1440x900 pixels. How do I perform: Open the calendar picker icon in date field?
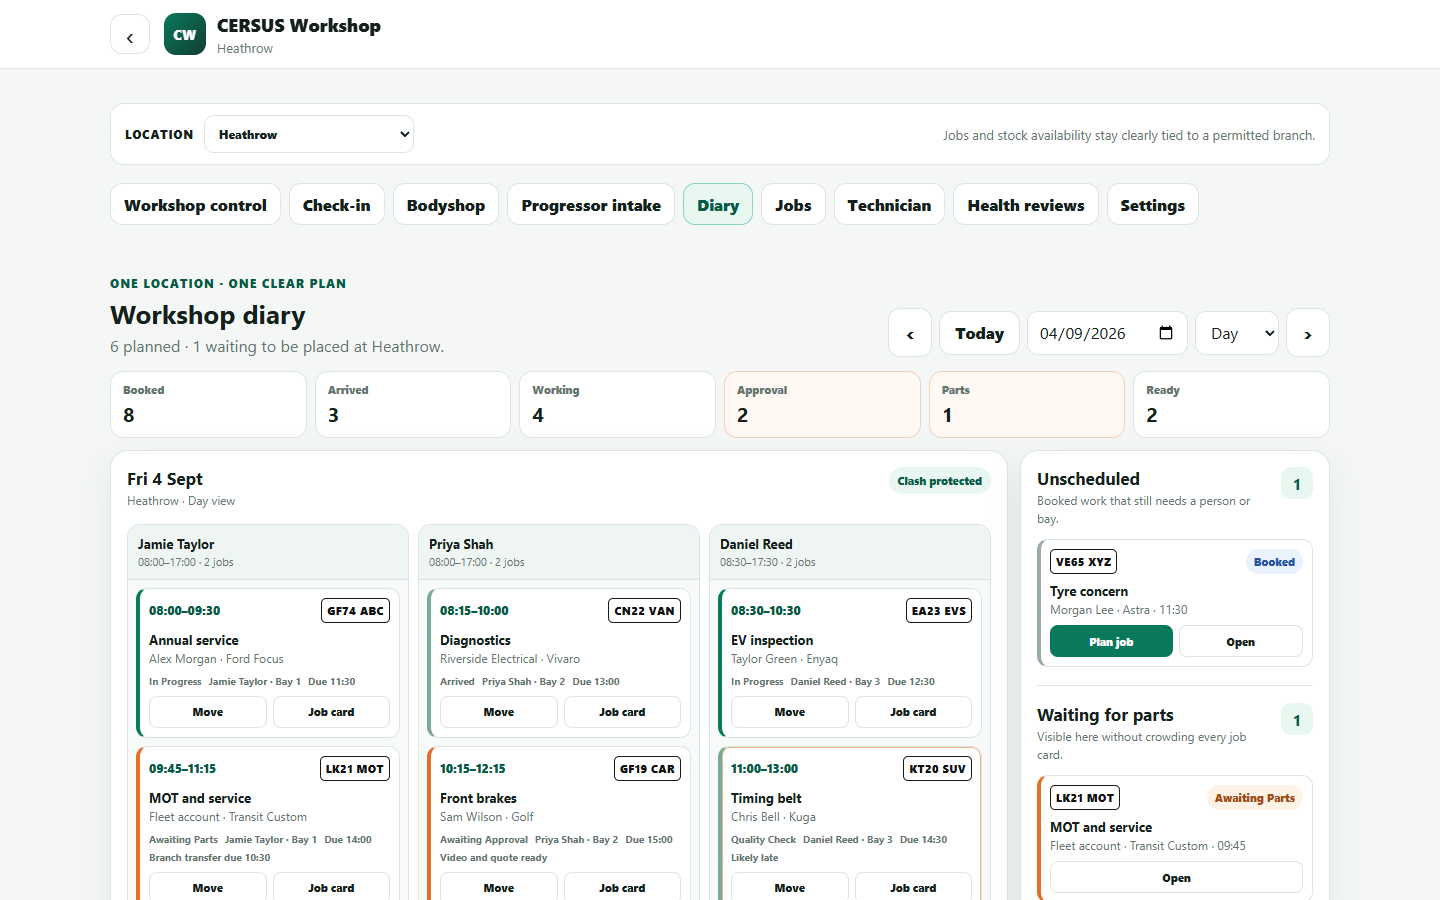pos(1166,333)
